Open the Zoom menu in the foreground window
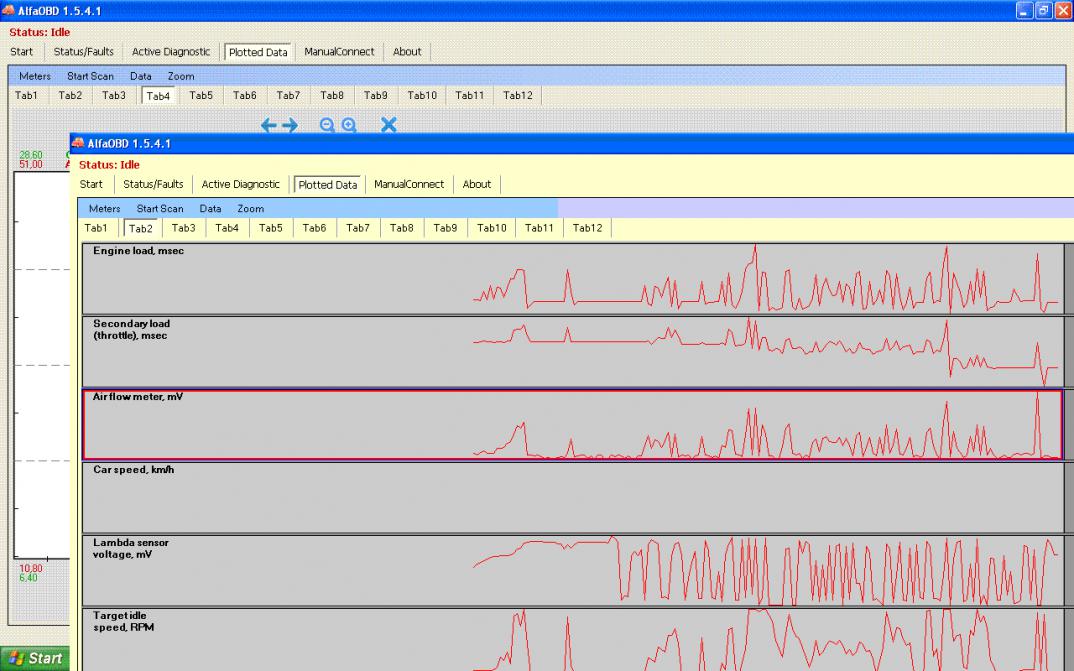Image resolution: width=1074 pixels, height=671 pixels. [x=251, y=209]
